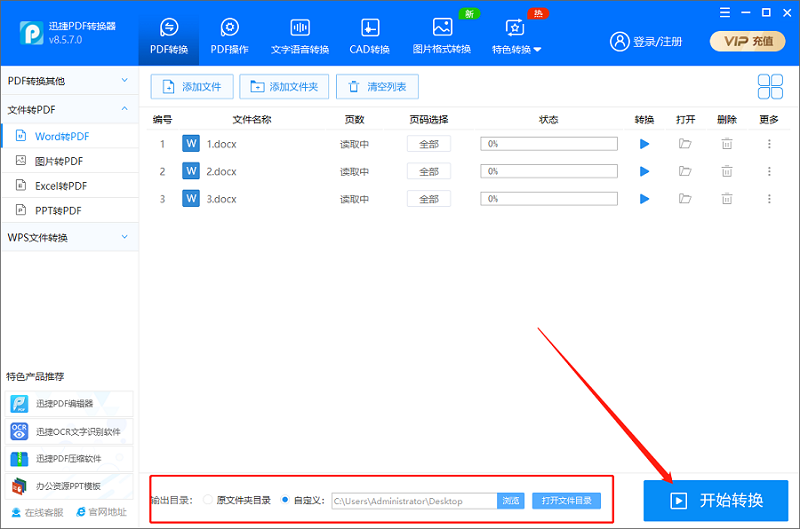This screenshot has width=800, height=529.
Task: Open 迅捷PDF编辑器 product link
Action: (69, 404)
